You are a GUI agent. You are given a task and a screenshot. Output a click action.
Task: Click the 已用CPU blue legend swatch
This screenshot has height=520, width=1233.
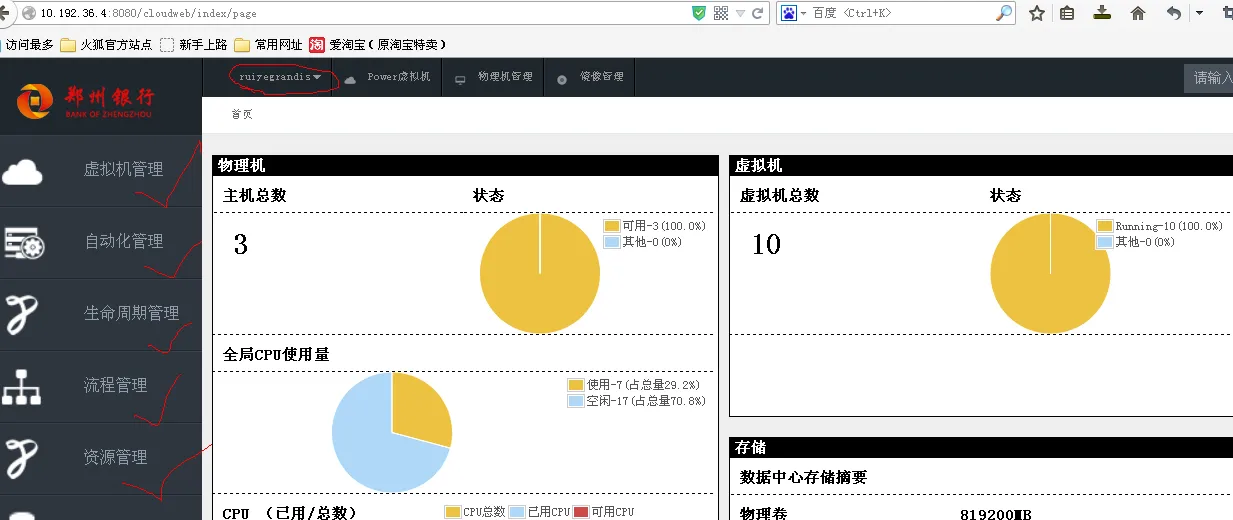[517, 512]
